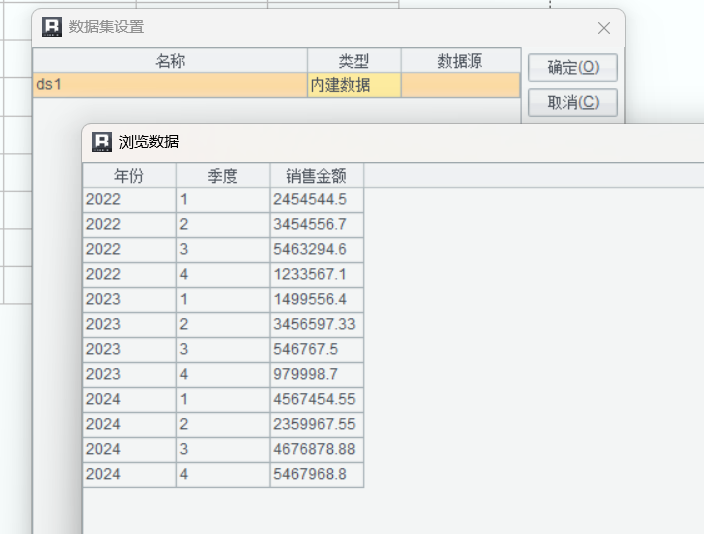This screenshot has height=534, width=704.
Task: Click the 确定(O) button
Action: click(x=572, y=68)
